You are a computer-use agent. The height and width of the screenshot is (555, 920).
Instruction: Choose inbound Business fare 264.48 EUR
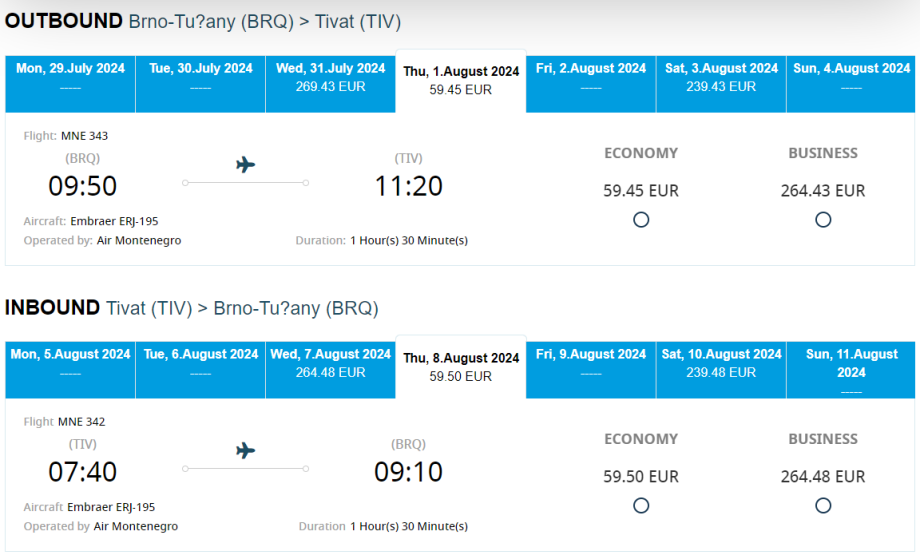pos(823,506)
